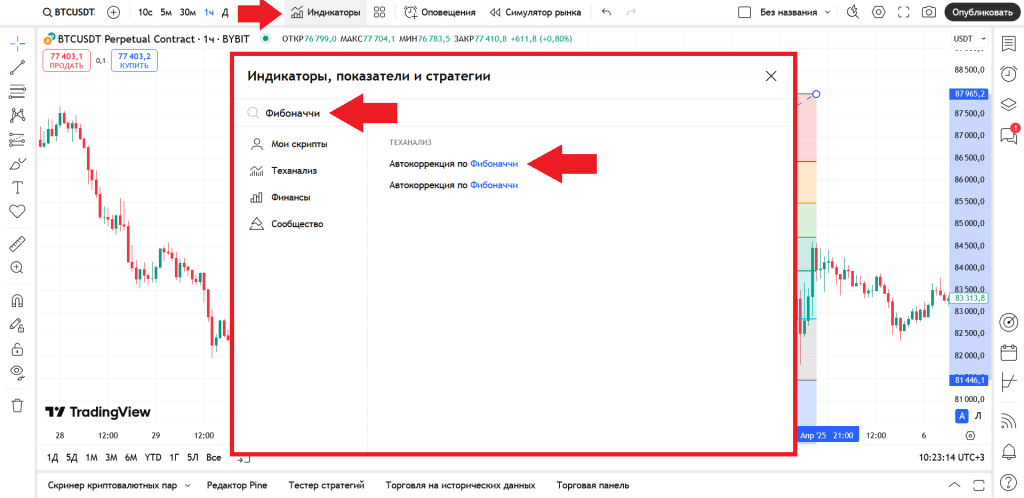Viewport: 1024px width, 498px height.
Task: Close the indicators dialog
Action: tap(771, 76)
